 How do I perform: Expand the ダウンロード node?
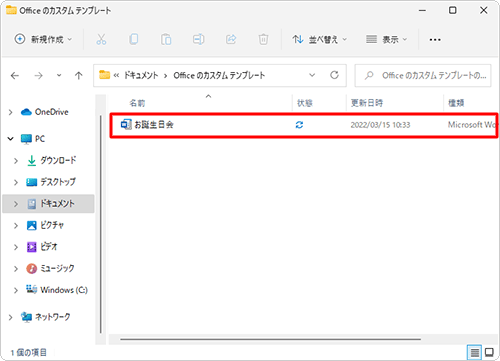16,161
